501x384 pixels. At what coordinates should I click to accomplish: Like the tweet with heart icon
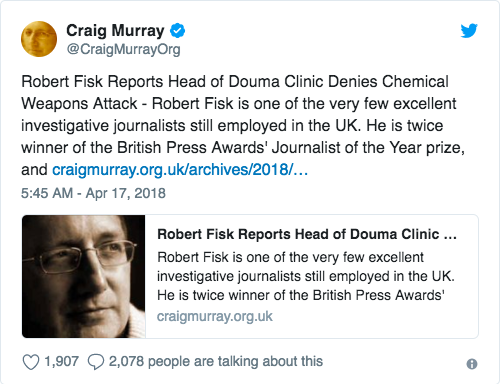31,362
